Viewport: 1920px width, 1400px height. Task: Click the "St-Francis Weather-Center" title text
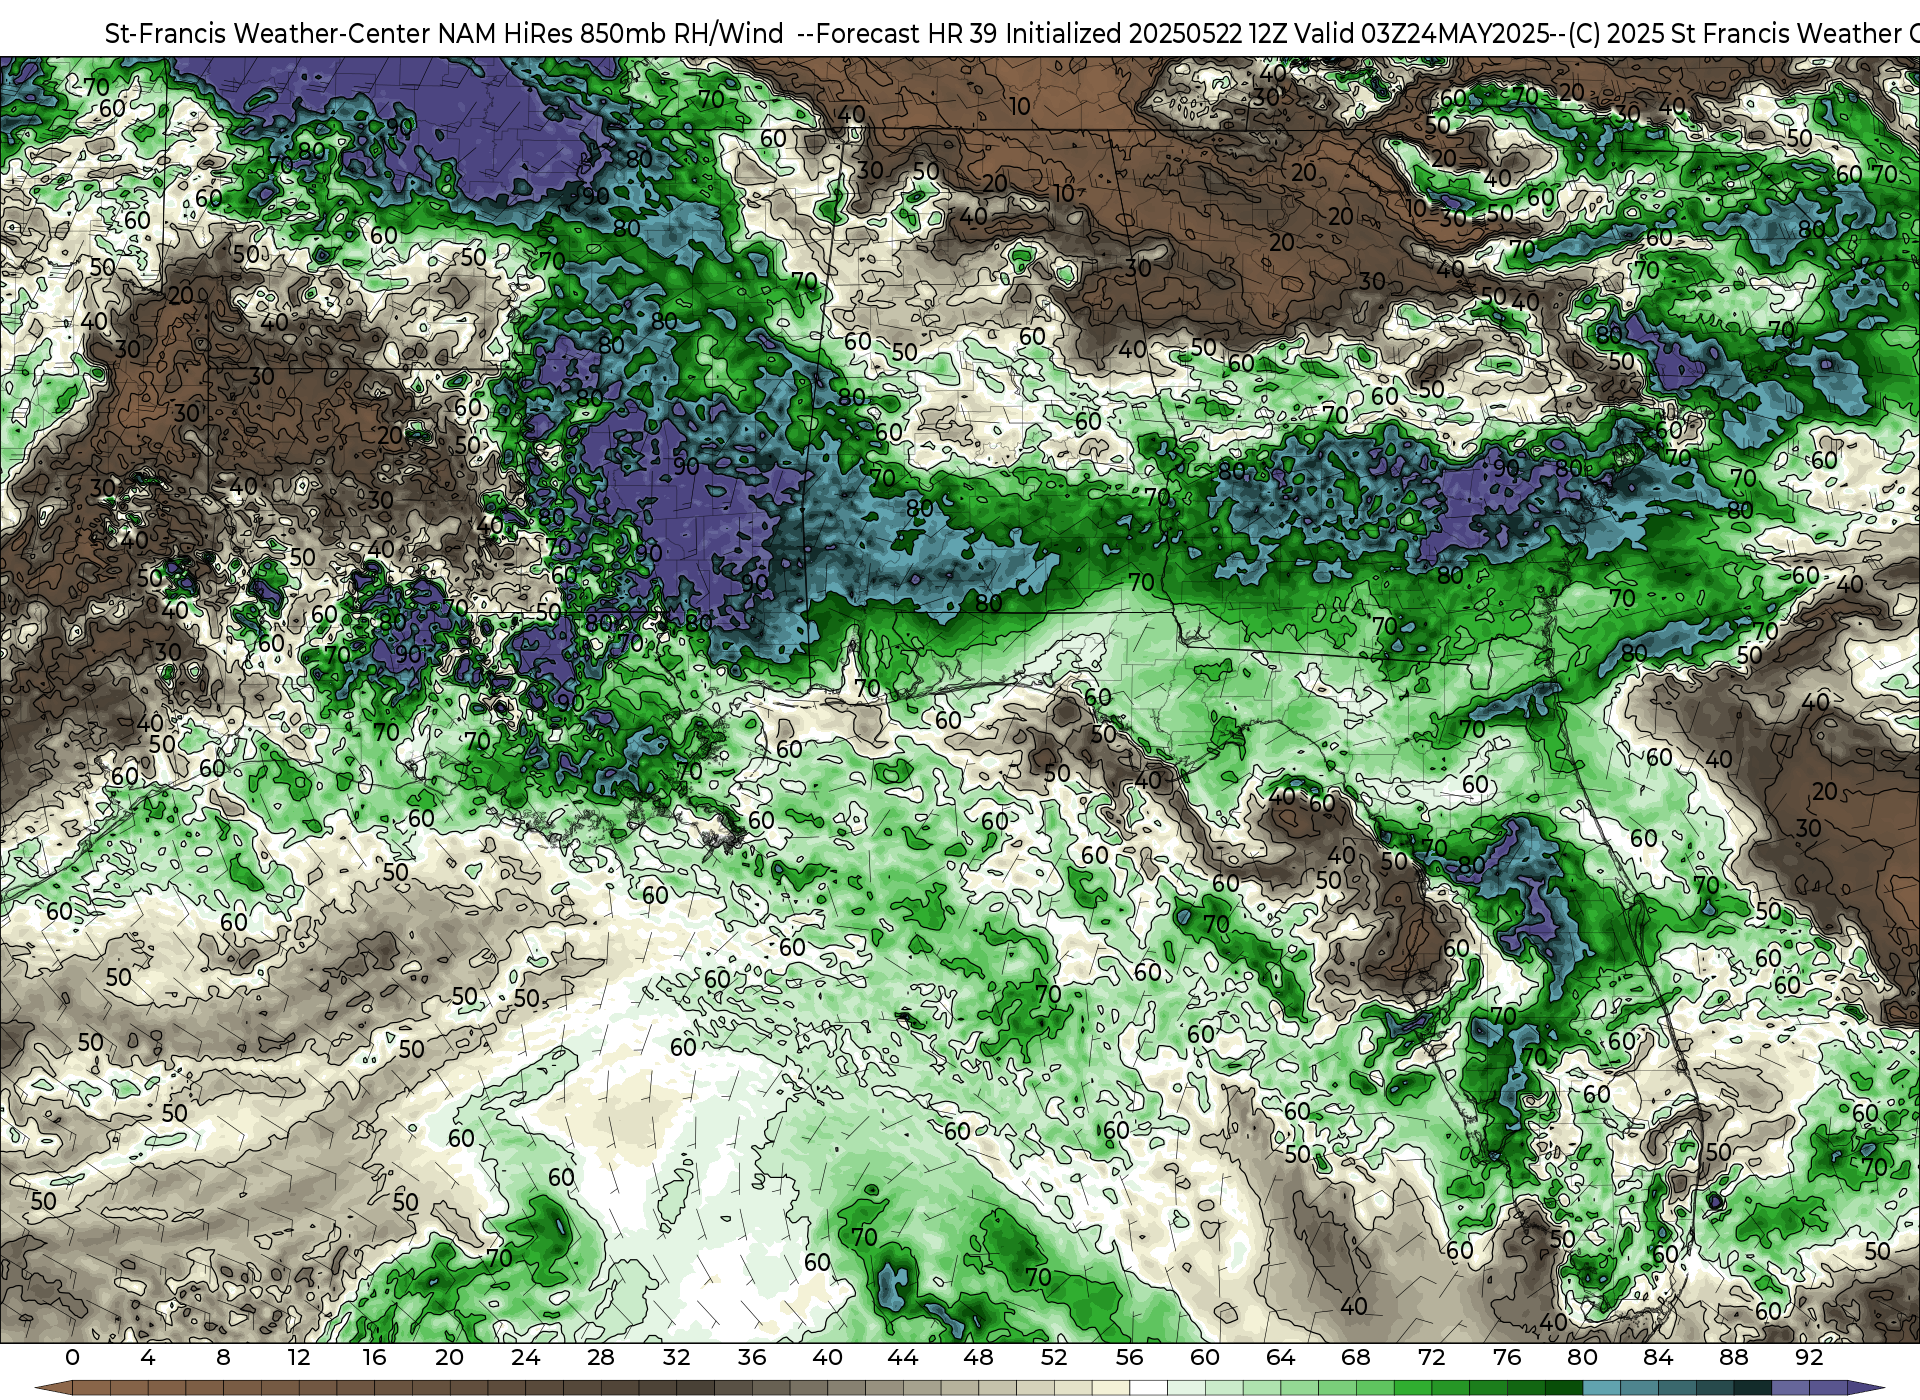[267, 34]
